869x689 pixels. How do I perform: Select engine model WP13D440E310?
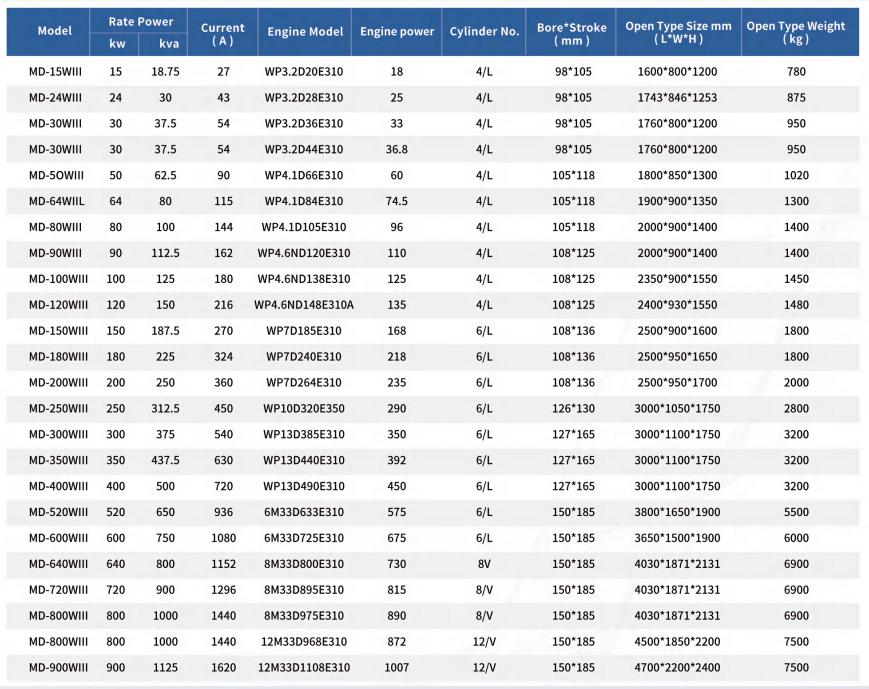pyautogui.click(x=304, y=460)
